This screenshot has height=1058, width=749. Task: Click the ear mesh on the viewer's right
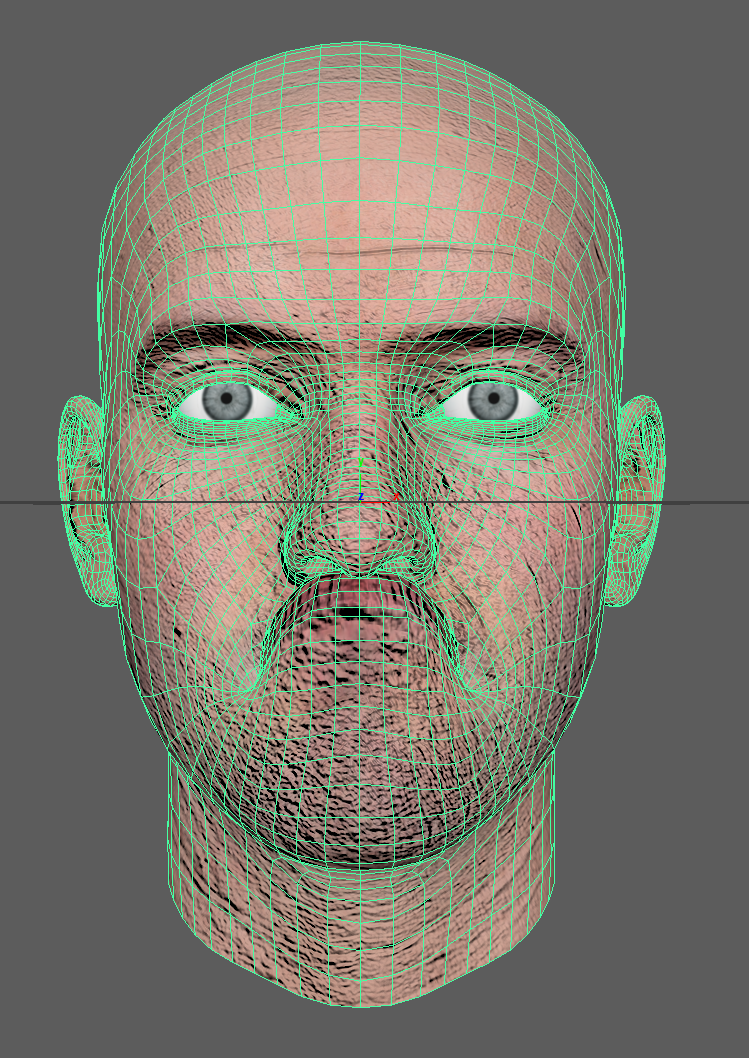pyautogui.click(x=635, y=501)
